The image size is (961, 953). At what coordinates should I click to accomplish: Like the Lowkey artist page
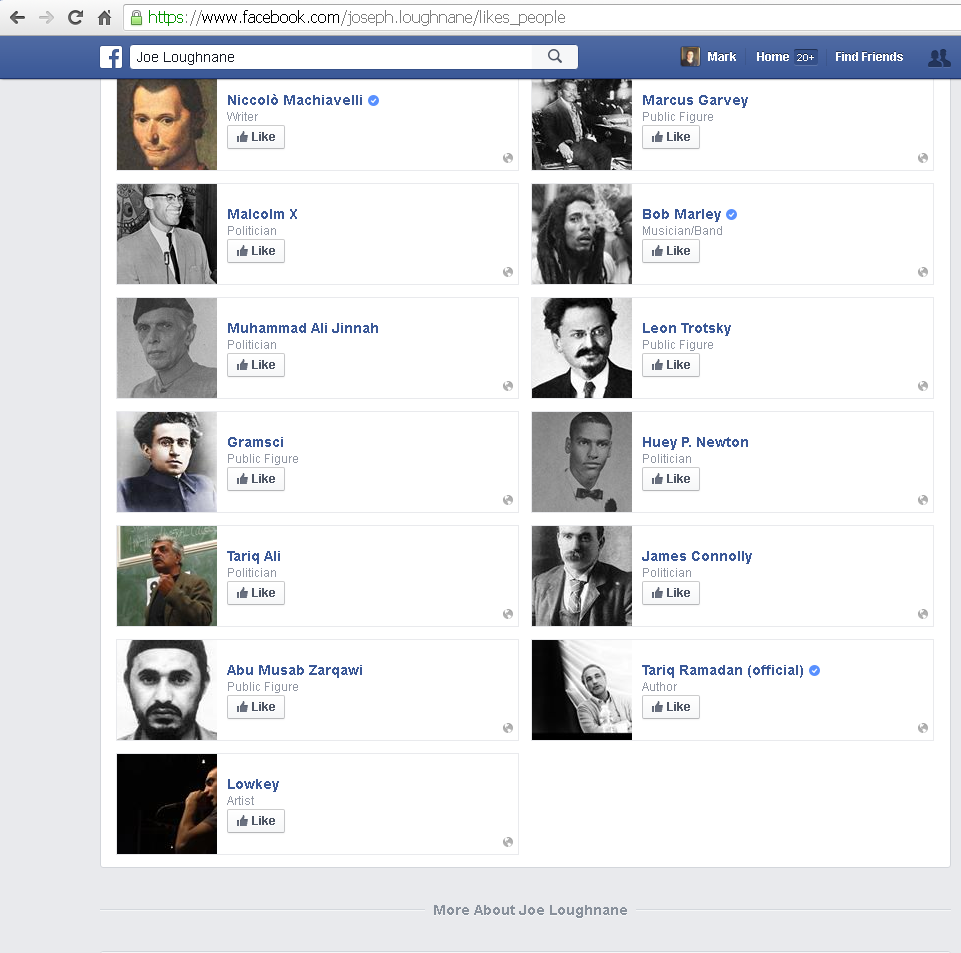256,821
